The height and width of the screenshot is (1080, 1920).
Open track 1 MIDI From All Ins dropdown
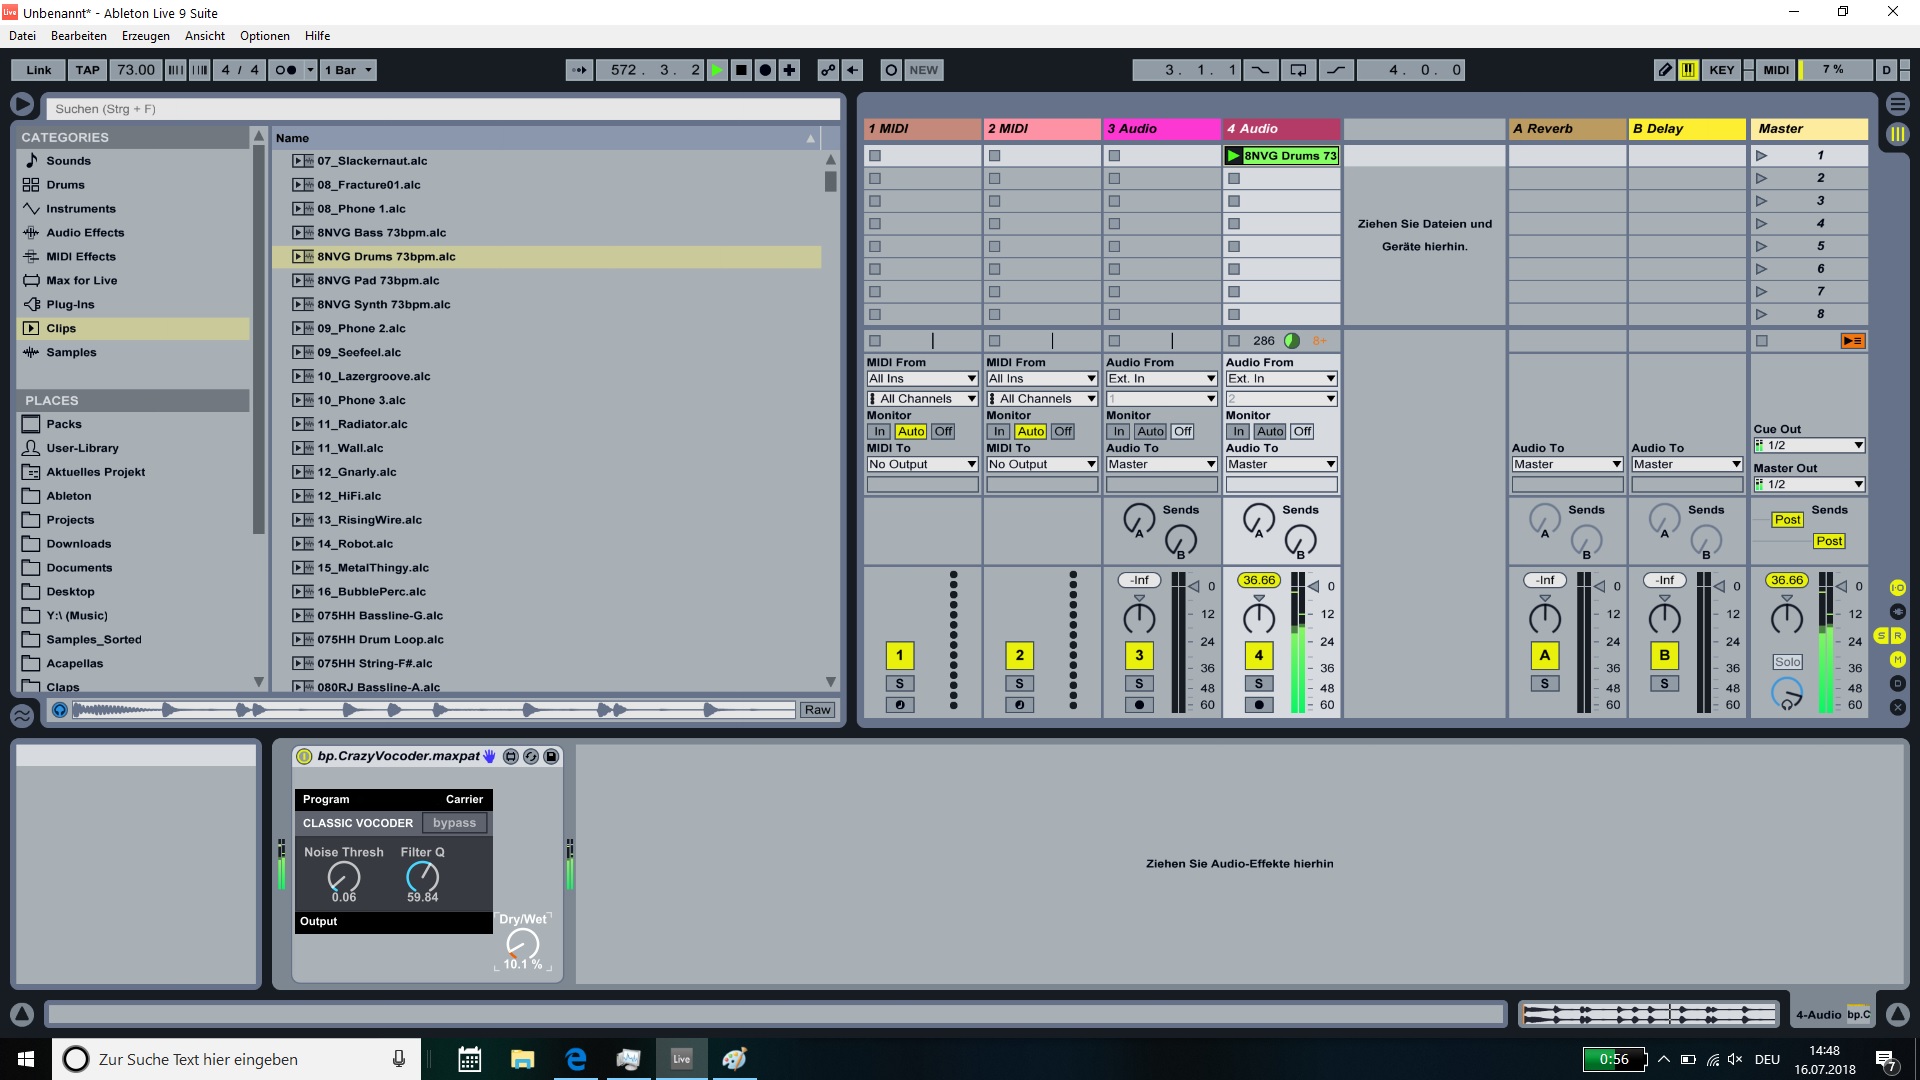[x=922, y=379]
